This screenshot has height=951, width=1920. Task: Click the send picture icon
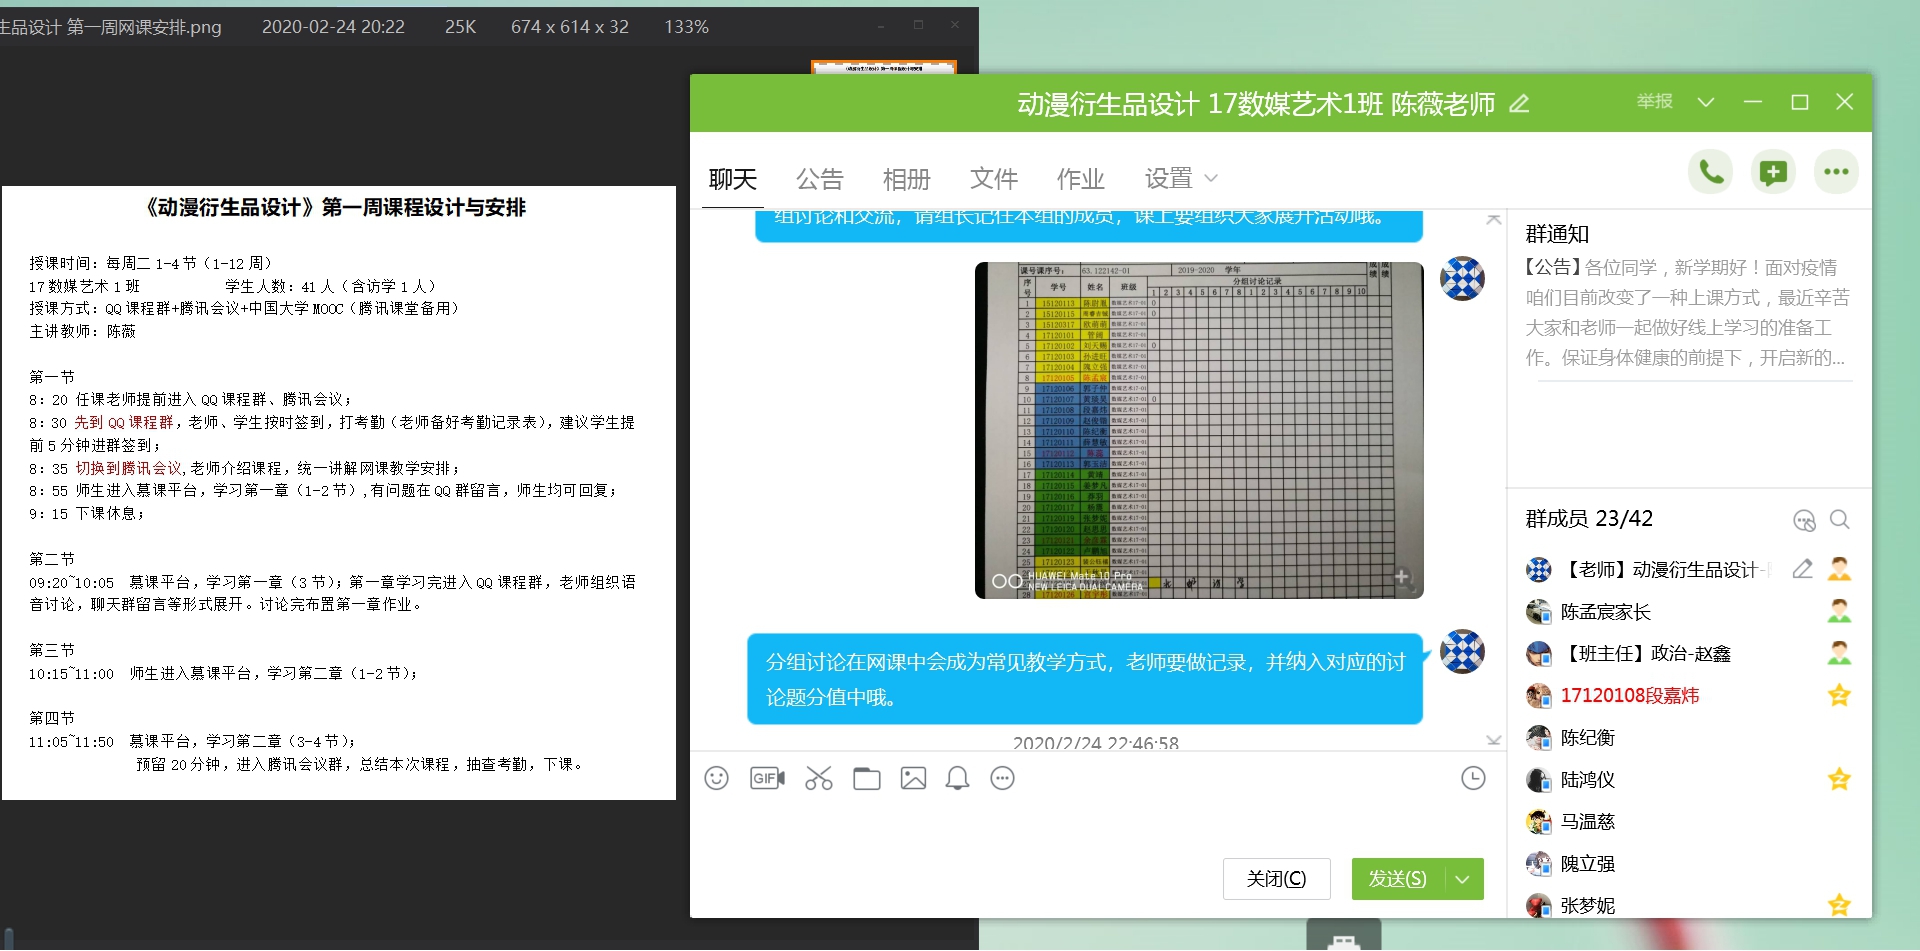click(913, 778)
